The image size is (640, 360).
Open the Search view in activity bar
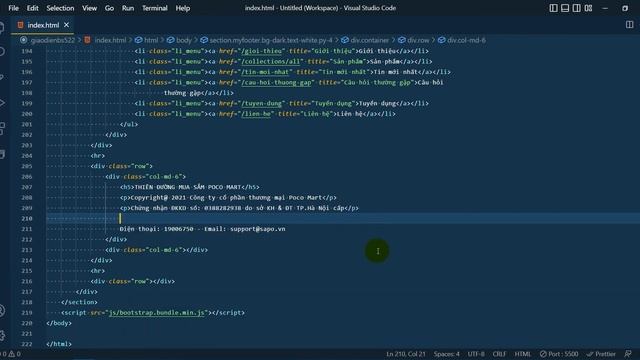(2, 51)
